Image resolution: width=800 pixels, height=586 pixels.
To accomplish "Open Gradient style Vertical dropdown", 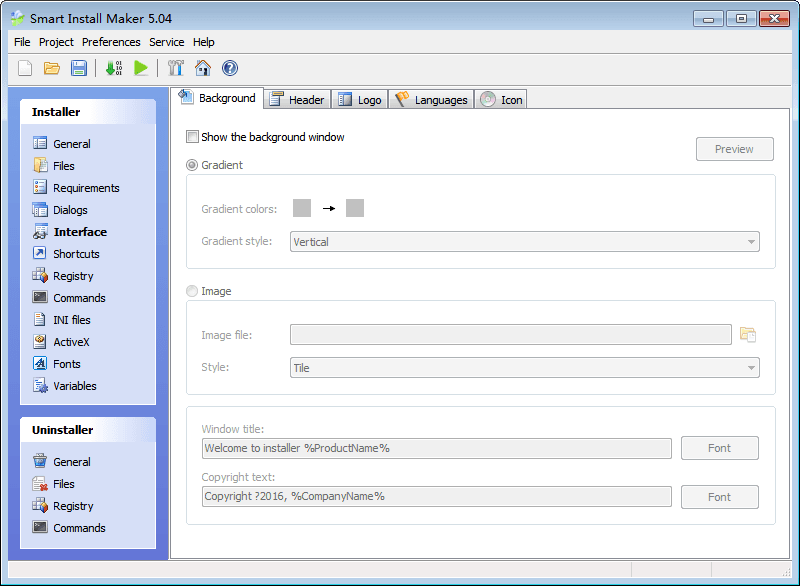I will tap(524, 242).
